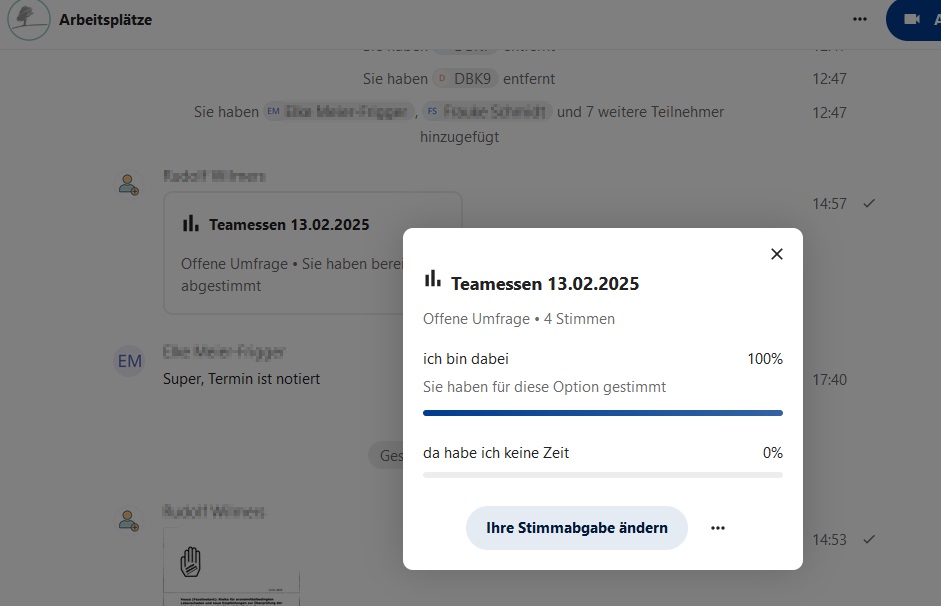
Task: Click the 'ich bin dabei' result bar
Action: tap(602, 412)
